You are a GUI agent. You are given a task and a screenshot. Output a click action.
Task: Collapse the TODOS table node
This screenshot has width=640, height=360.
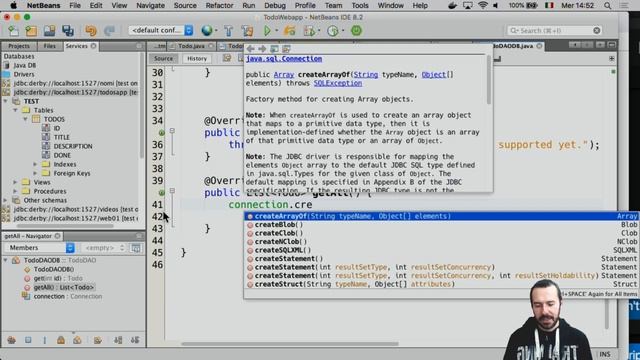tap(25, 119)
